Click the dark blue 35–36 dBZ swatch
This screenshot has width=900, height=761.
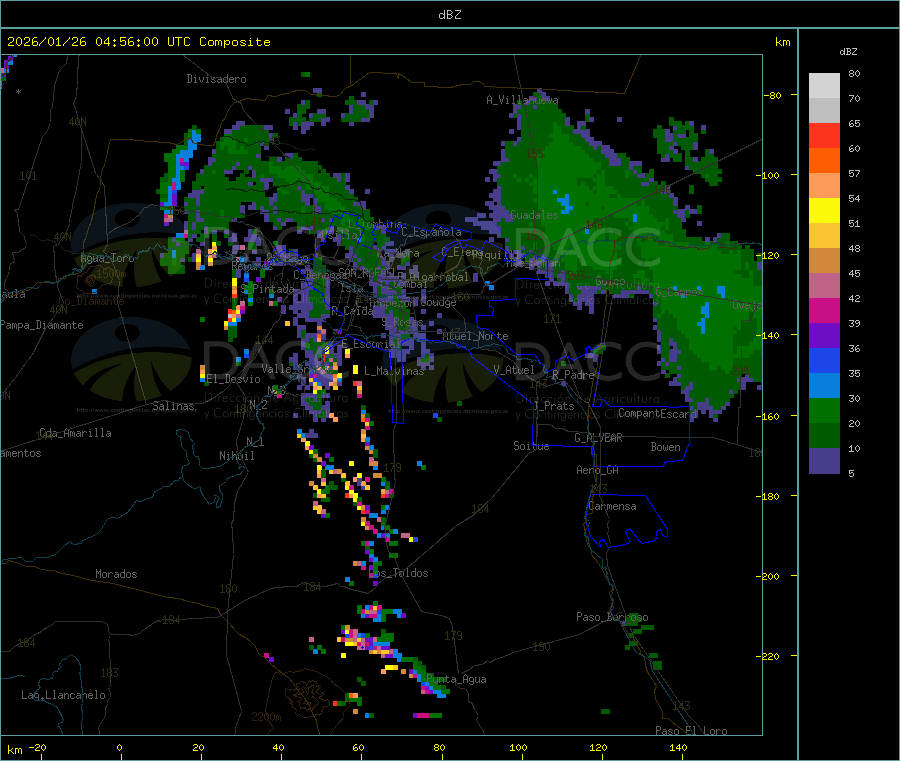click(824, 360)
